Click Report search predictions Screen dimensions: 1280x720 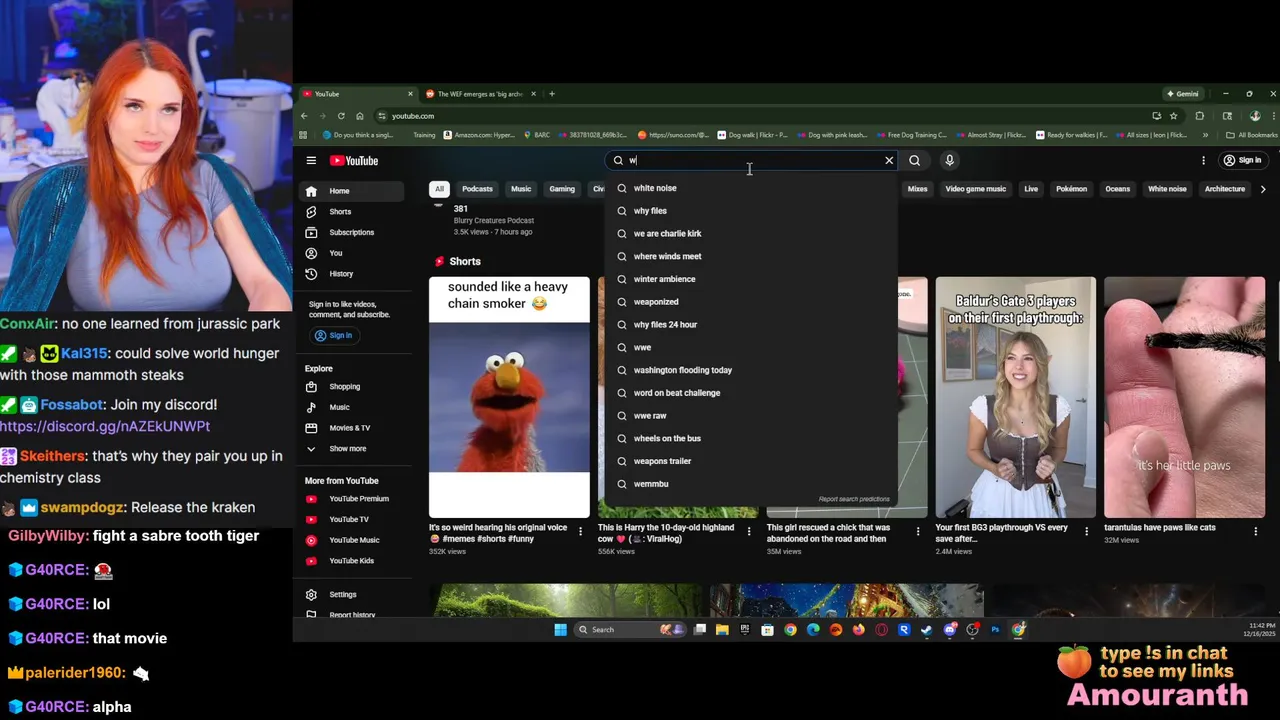(x=854, y=499)
